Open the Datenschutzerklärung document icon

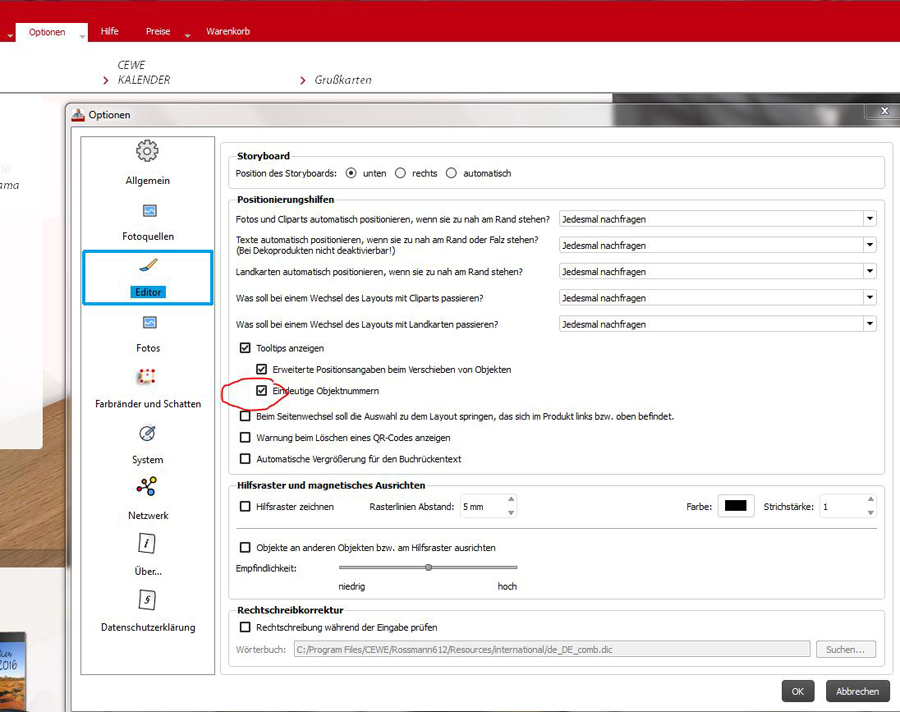(148, 599)
